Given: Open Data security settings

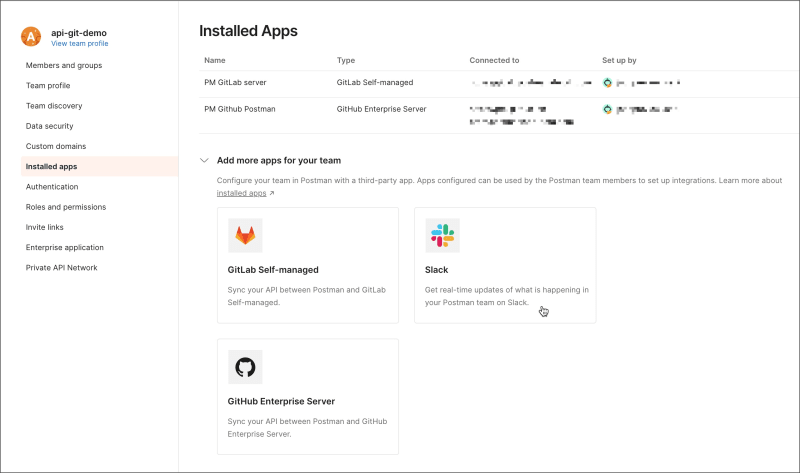Looking at the screenshot, I should point(49,126).
